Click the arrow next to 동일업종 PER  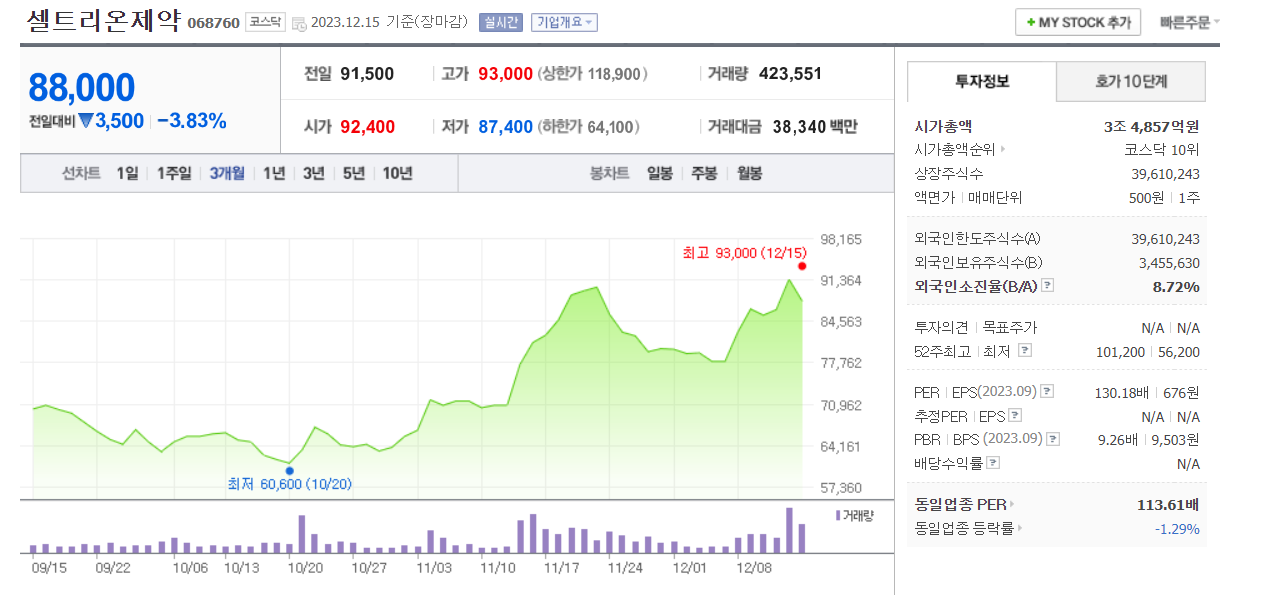(x=1012, y=505)
